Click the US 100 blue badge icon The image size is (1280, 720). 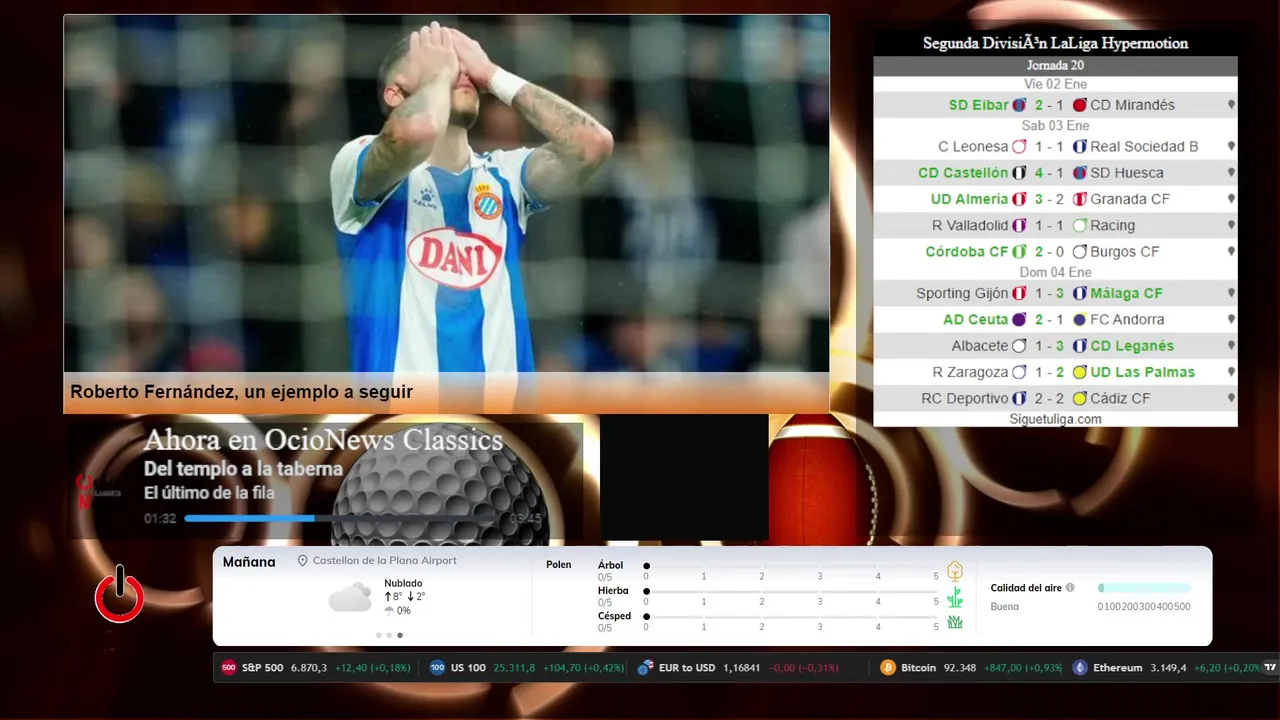(x=437, y=668)
